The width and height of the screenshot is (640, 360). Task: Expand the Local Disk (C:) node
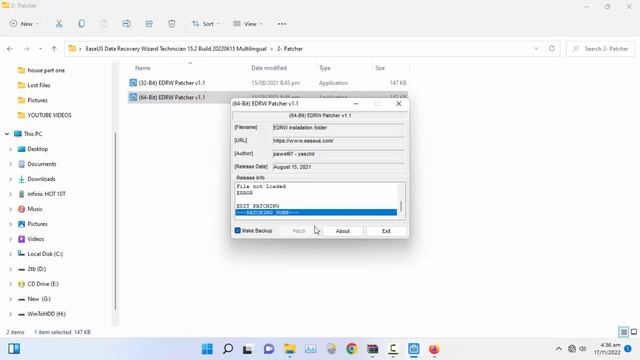click(x=11, y=254)
